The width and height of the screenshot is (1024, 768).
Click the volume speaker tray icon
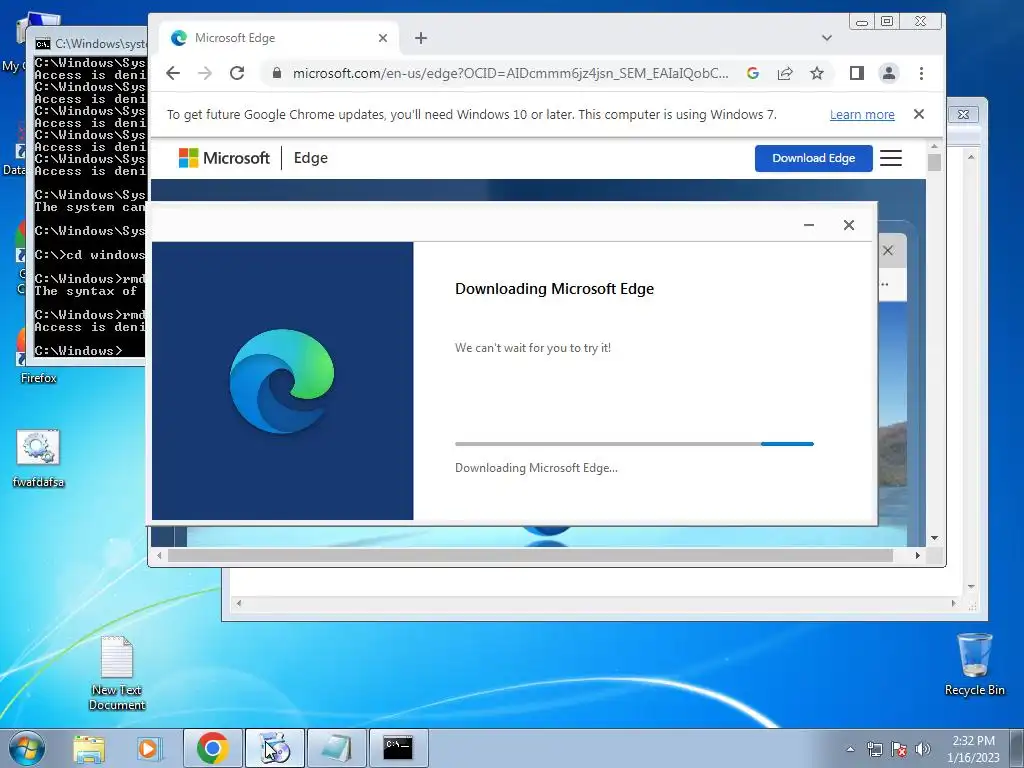[x=923, y=749]
